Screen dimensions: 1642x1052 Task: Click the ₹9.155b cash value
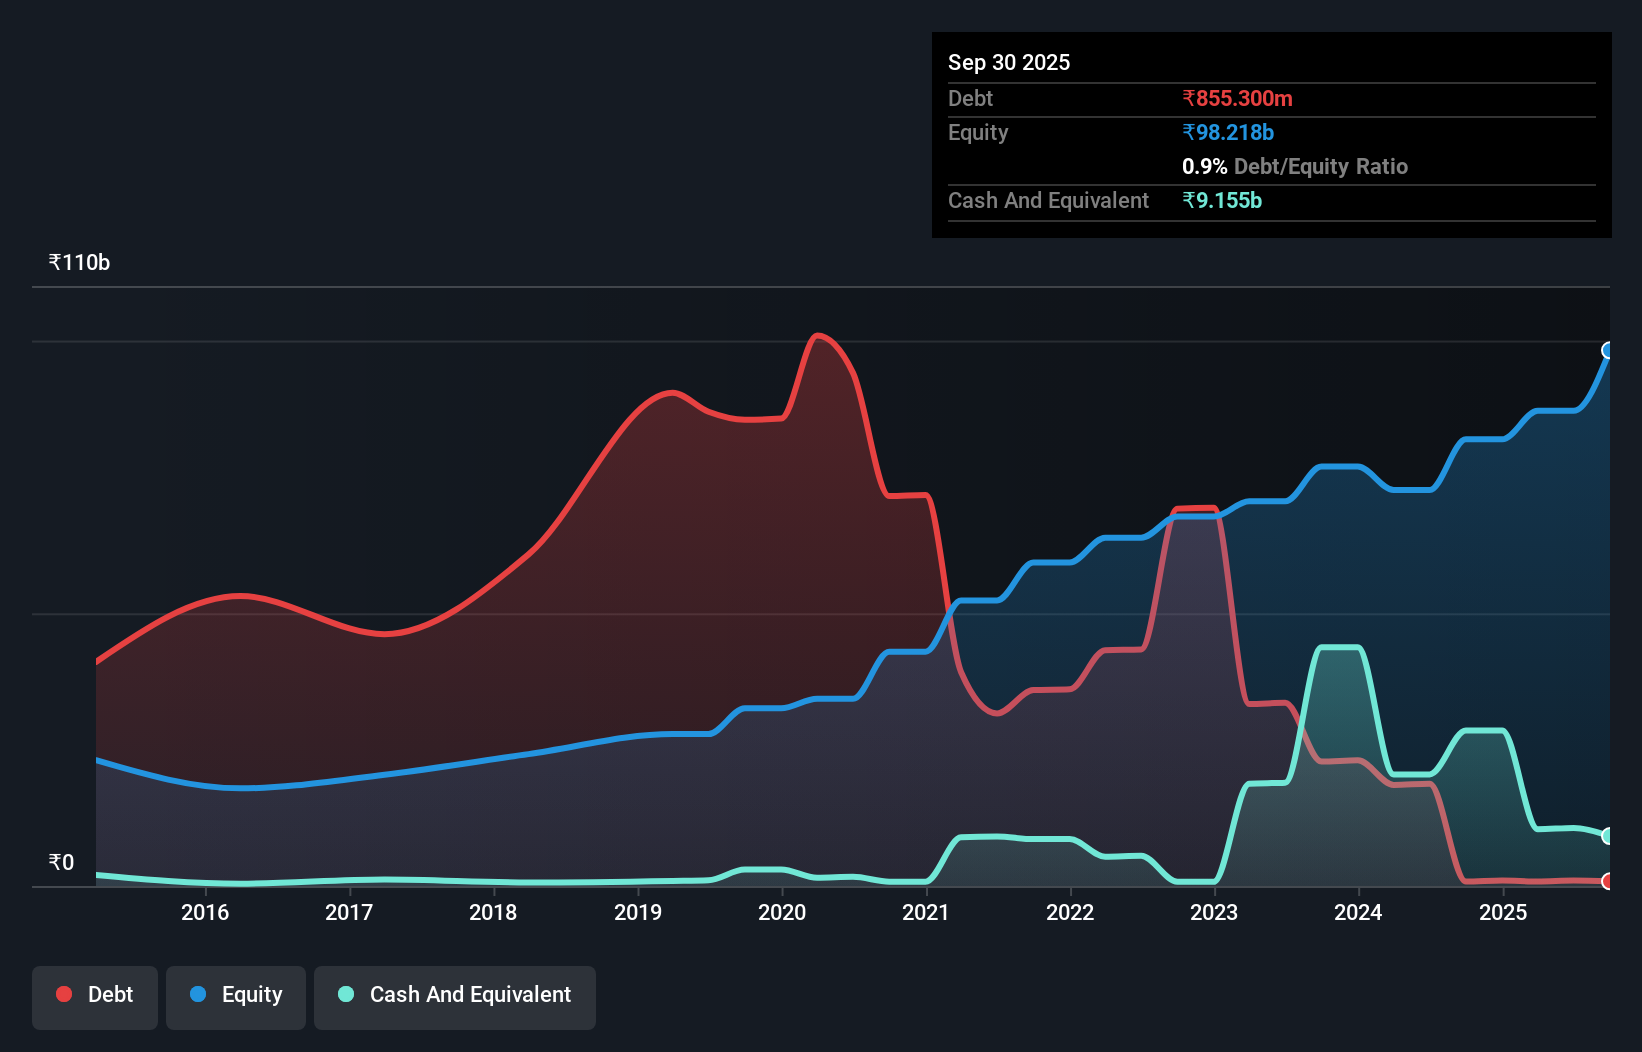tap(1222, 201)
